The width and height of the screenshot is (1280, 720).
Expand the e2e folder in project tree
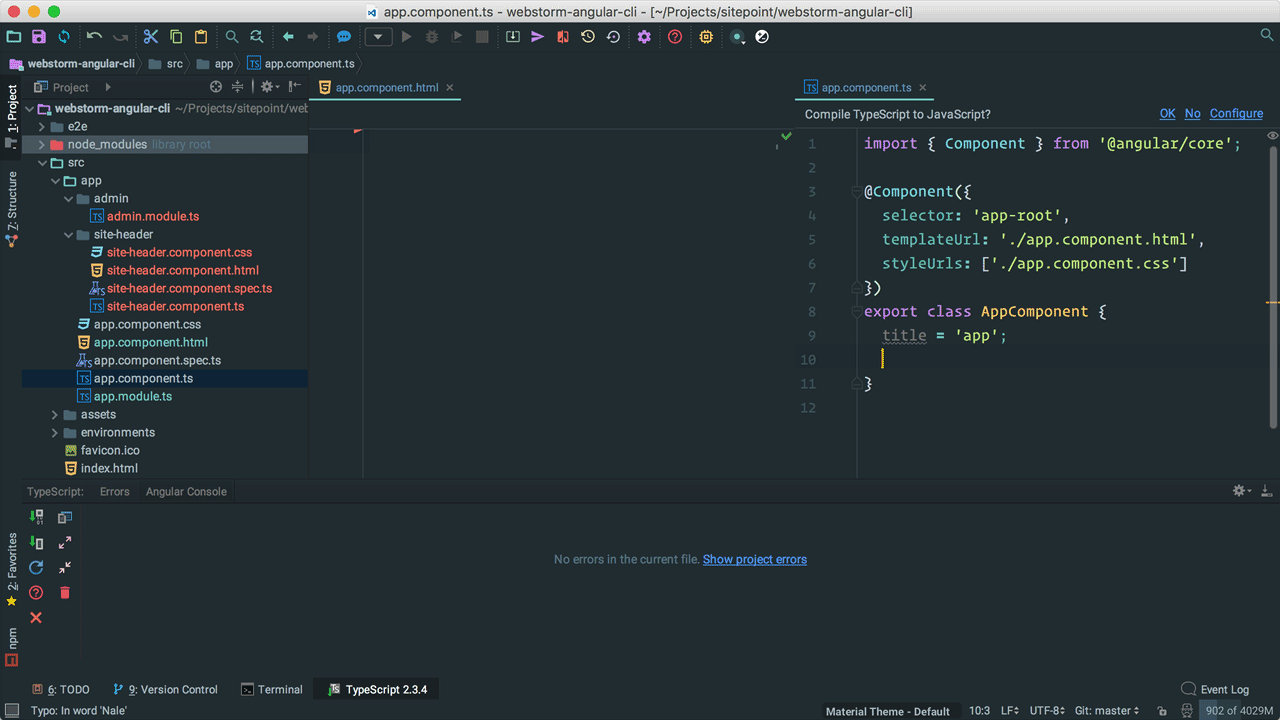pyautogui.click(x=42, y=127)
